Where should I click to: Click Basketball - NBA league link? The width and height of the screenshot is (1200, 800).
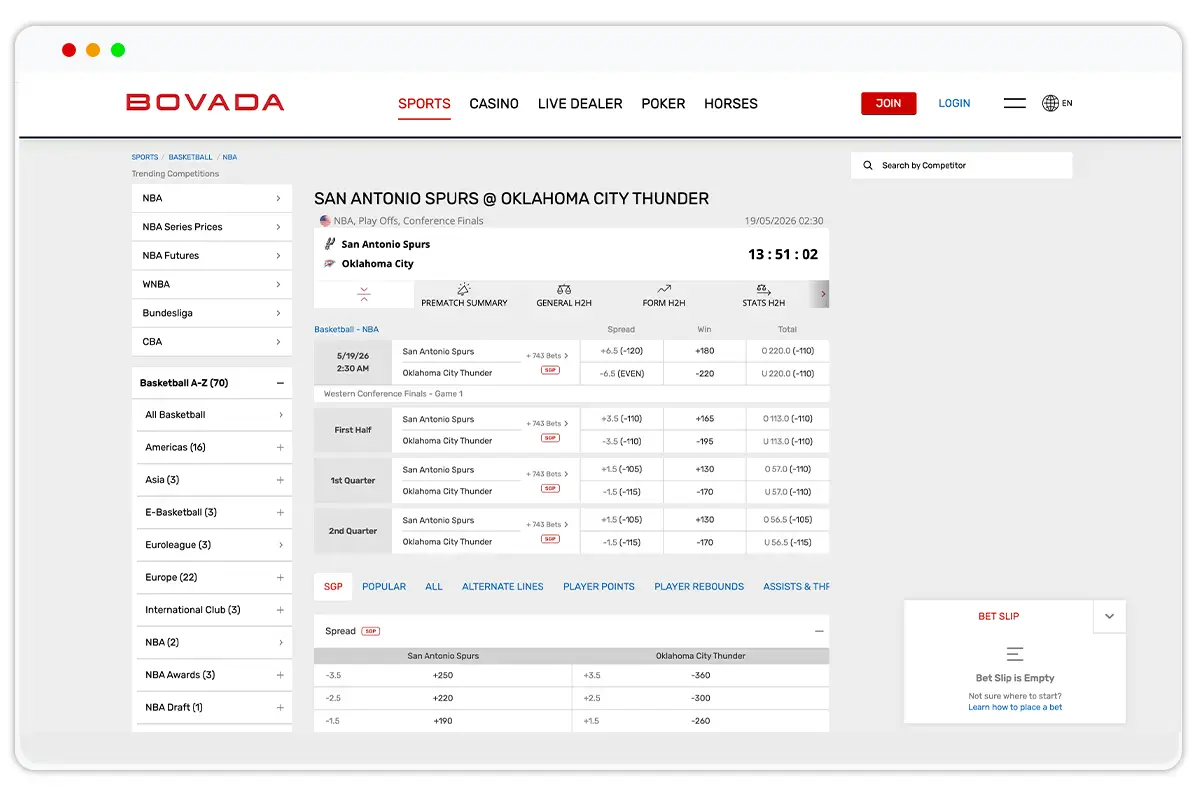tap(346, 329)
